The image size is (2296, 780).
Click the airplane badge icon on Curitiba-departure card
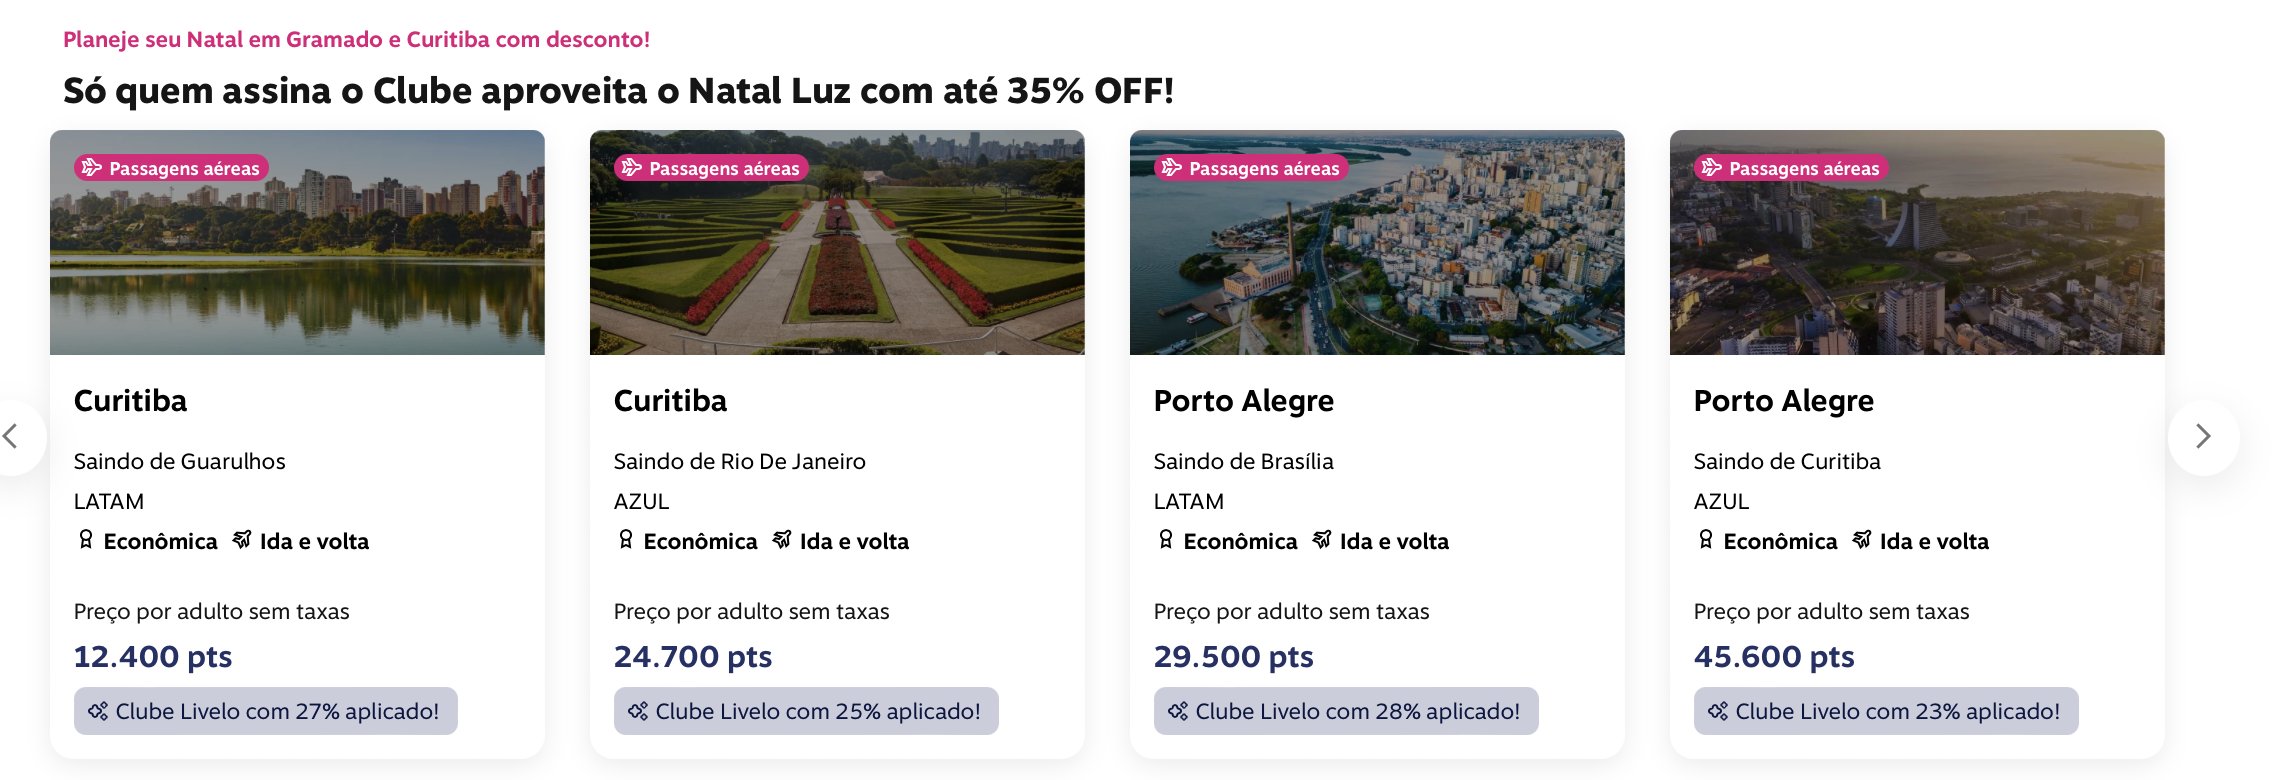click(x=1712, y=168)
